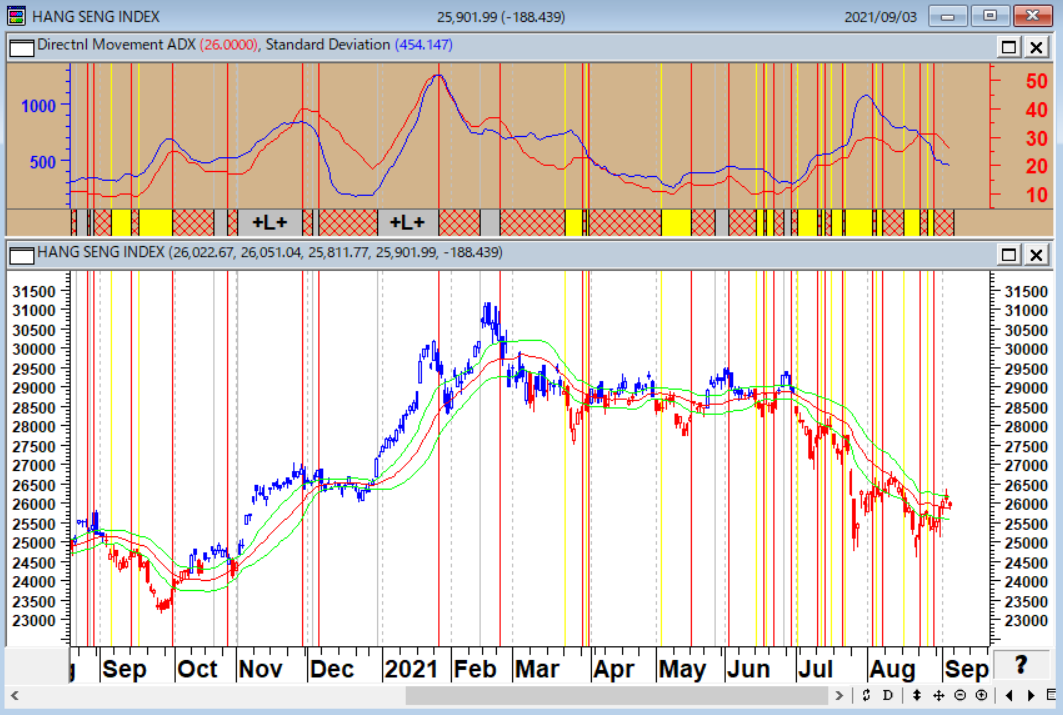Click the Directnl Movement ADX label
The image size is (1063, 715).
116,45
